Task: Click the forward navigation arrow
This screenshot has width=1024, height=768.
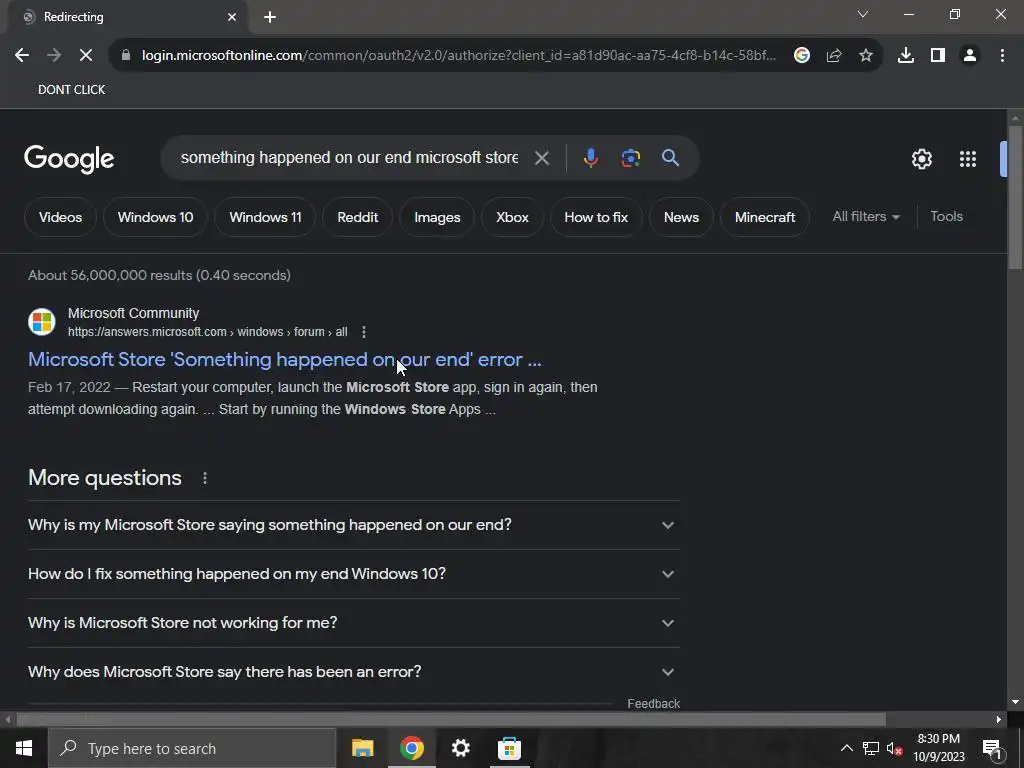Action: [54, 56]
